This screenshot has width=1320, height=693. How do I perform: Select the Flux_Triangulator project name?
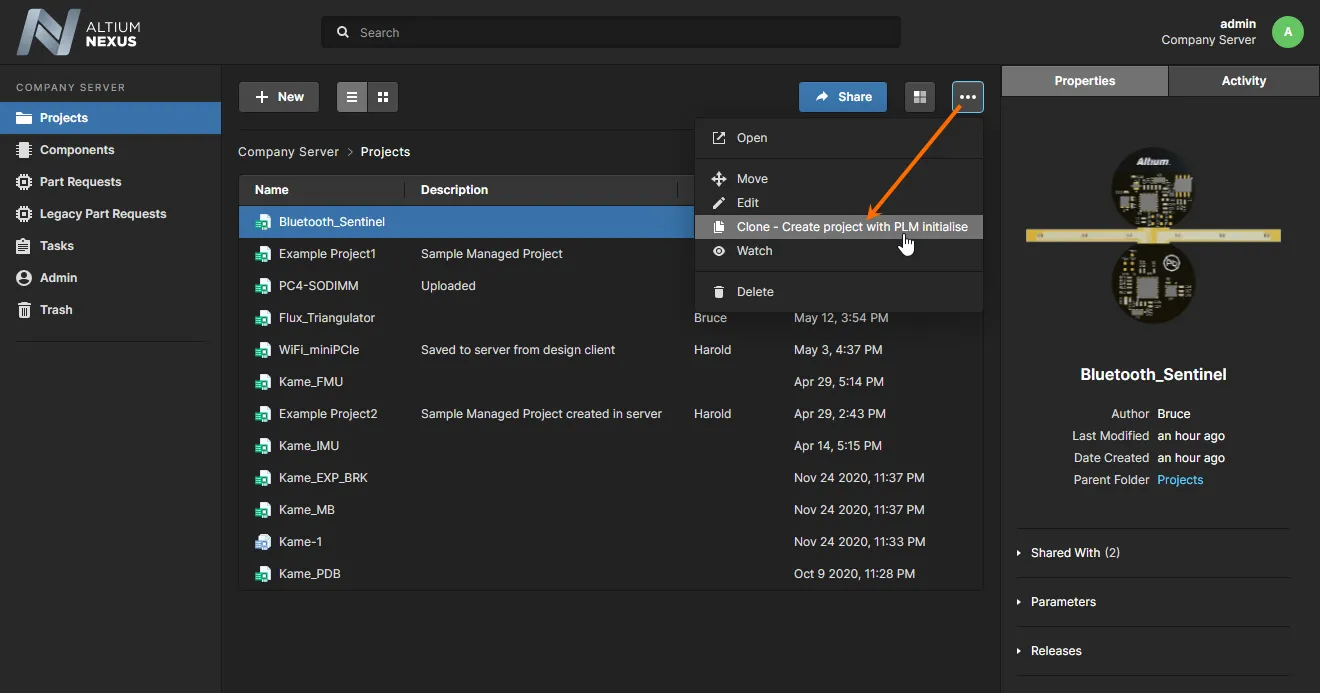click(x=327, y=318)
